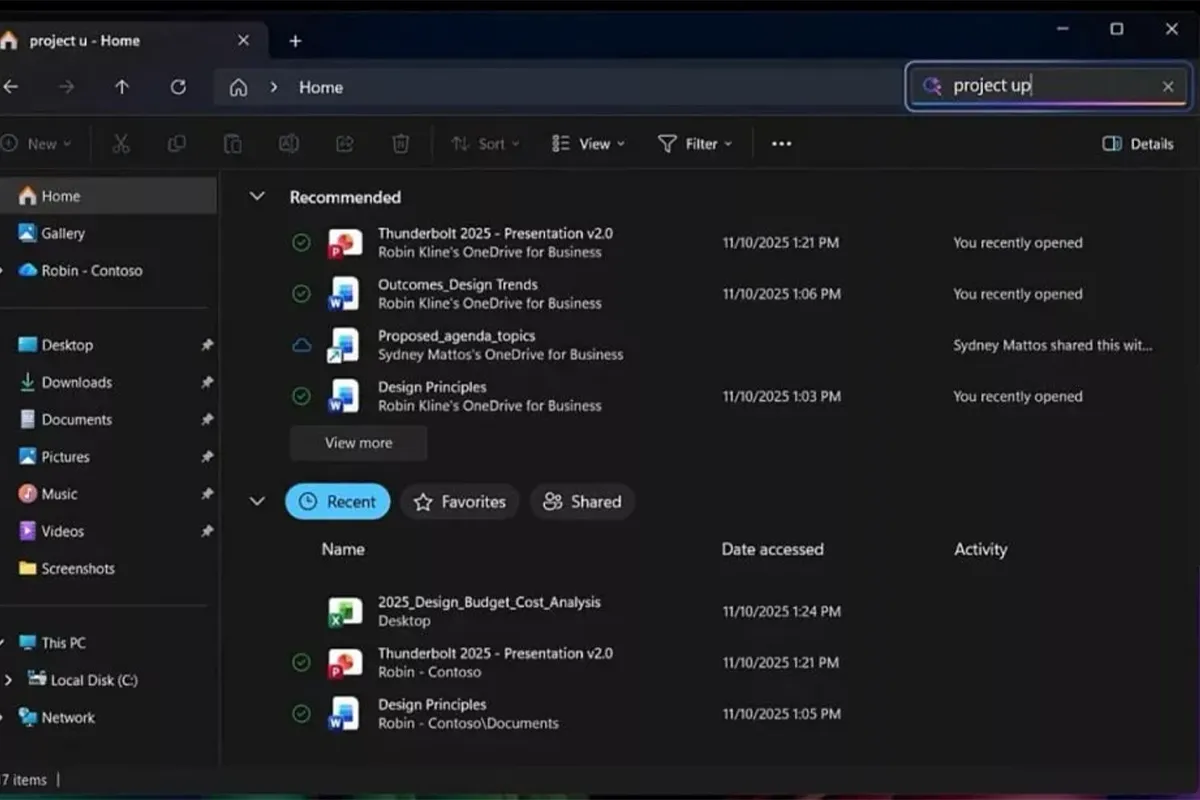This screenshot has width=1200, height=800.
Task: Open the Filter dropdown menu
Action: coord(694,144)
